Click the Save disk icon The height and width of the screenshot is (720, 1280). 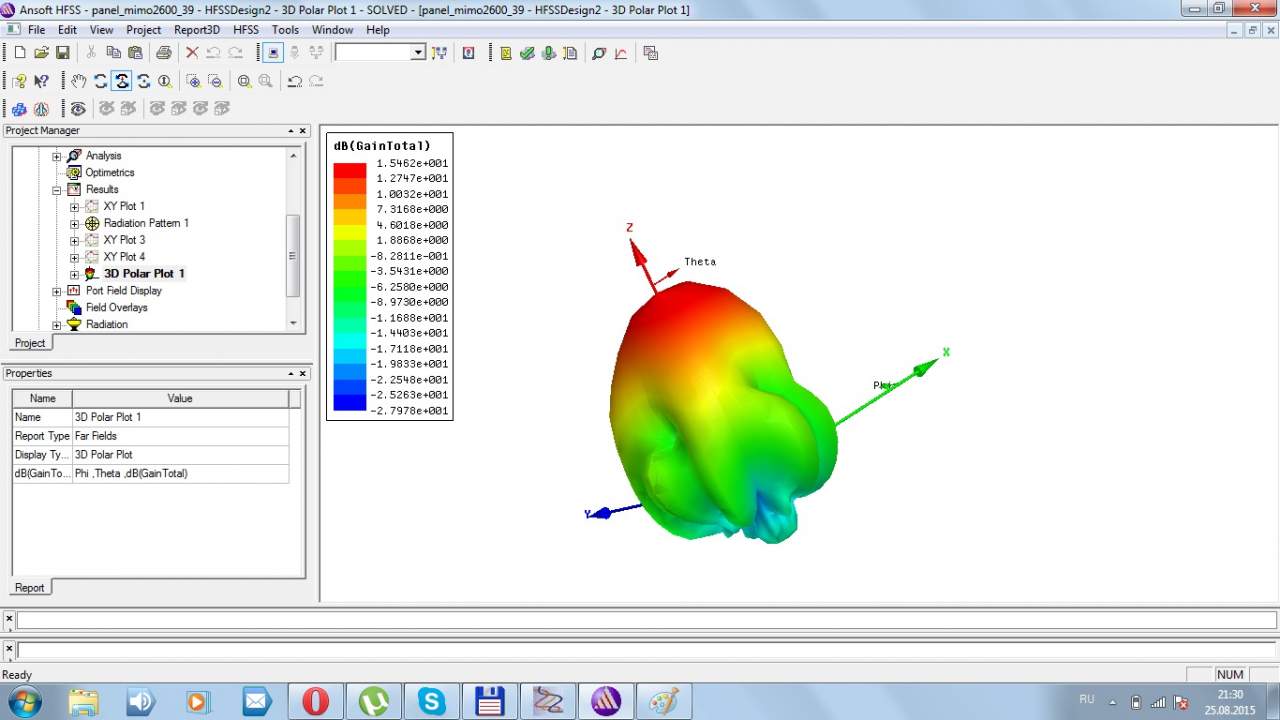pyautogui.click(x=62, y=53)
